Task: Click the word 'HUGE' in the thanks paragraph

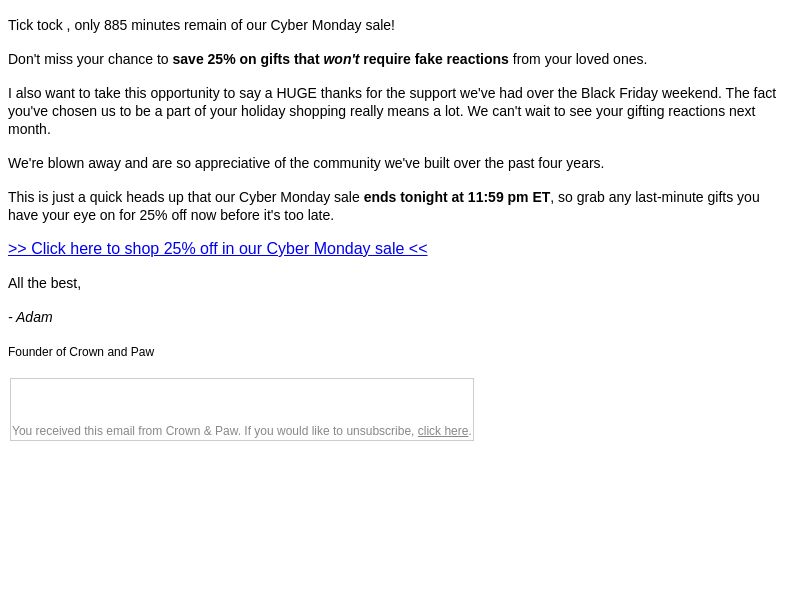Action: tap(296, 93)
